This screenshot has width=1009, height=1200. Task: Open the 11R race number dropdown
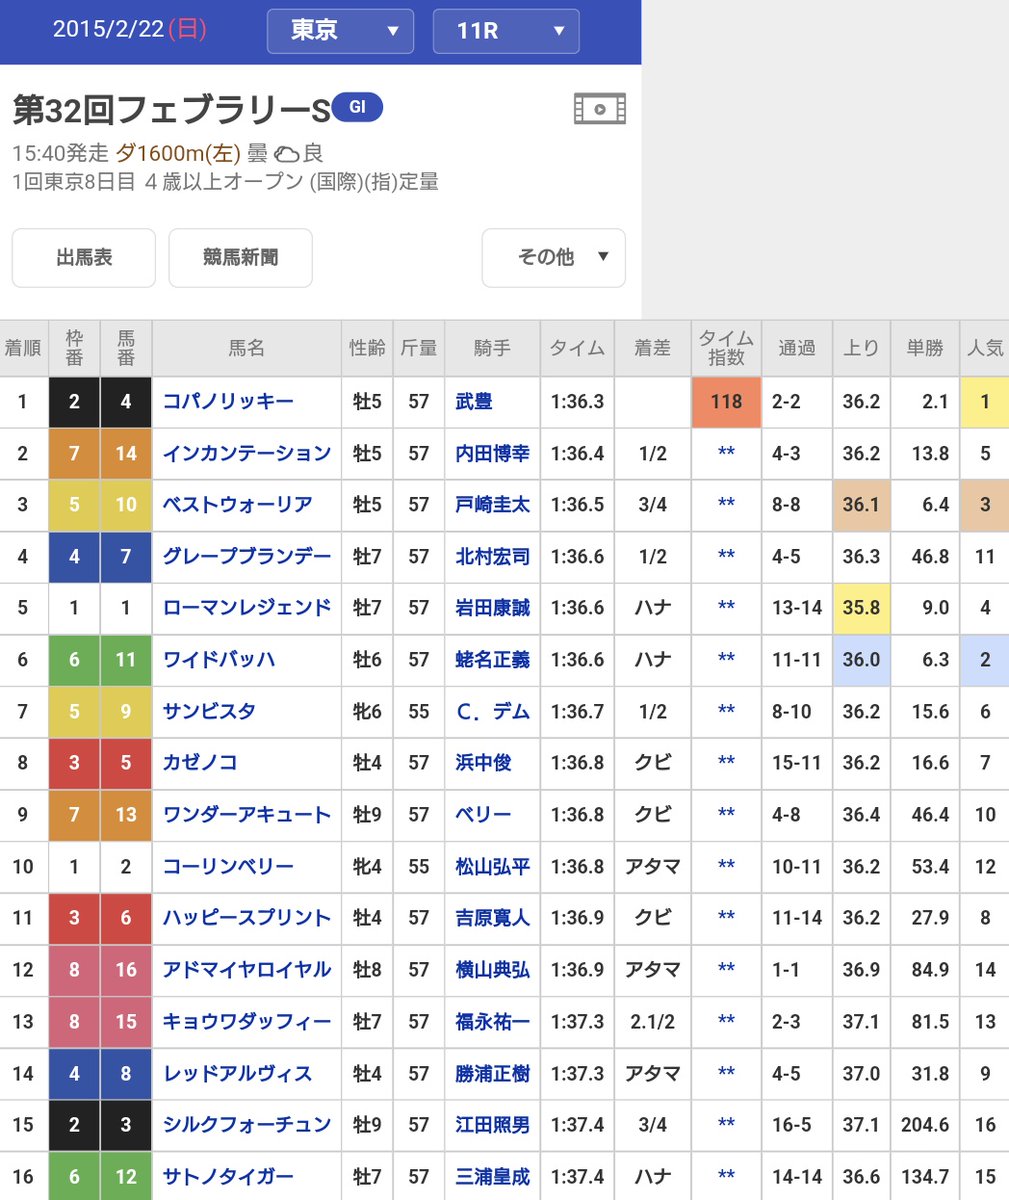[x=505, y=31]
